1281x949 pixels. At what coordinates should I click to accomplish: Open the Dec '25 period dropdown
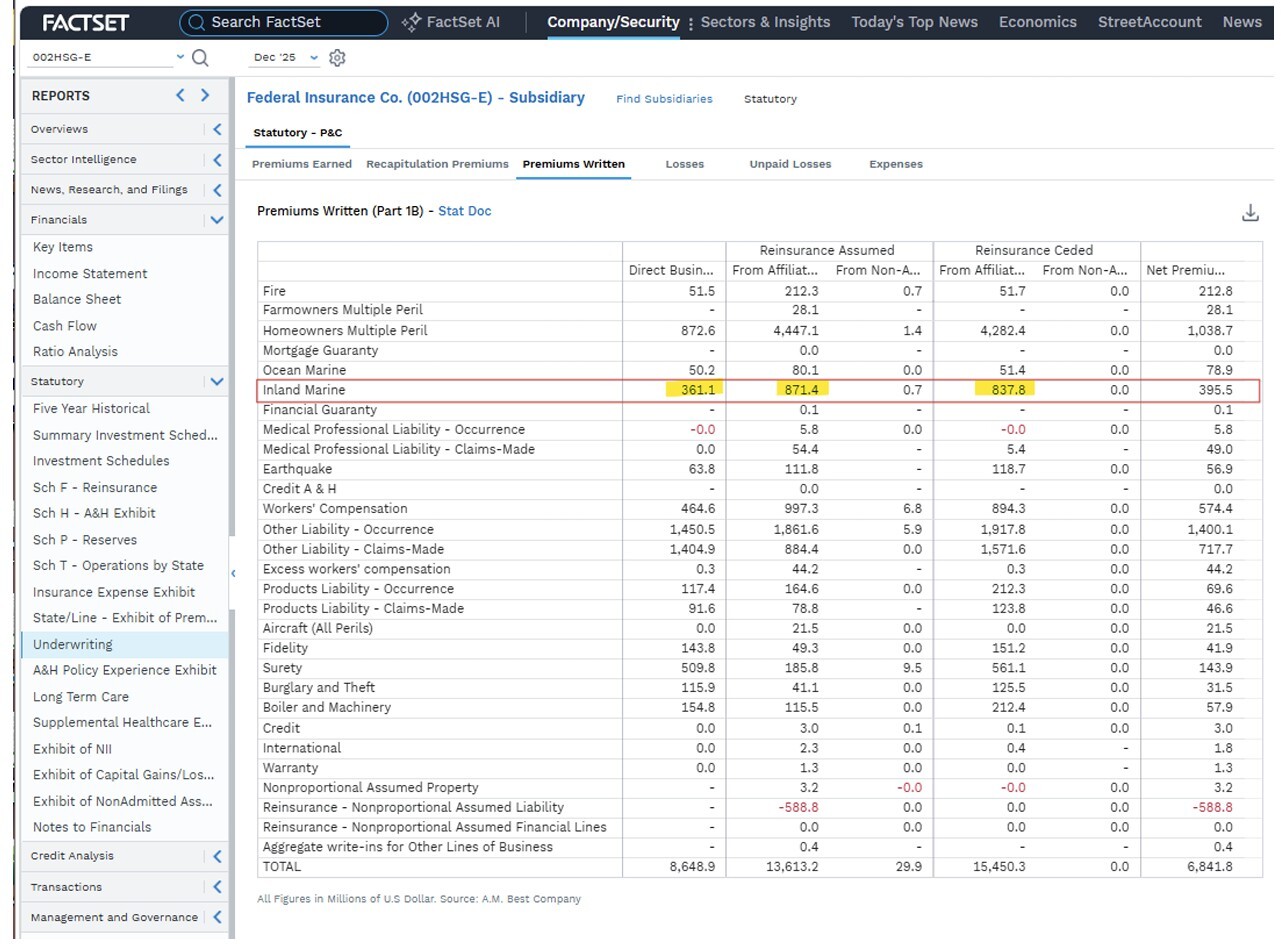tap(285, 58)
